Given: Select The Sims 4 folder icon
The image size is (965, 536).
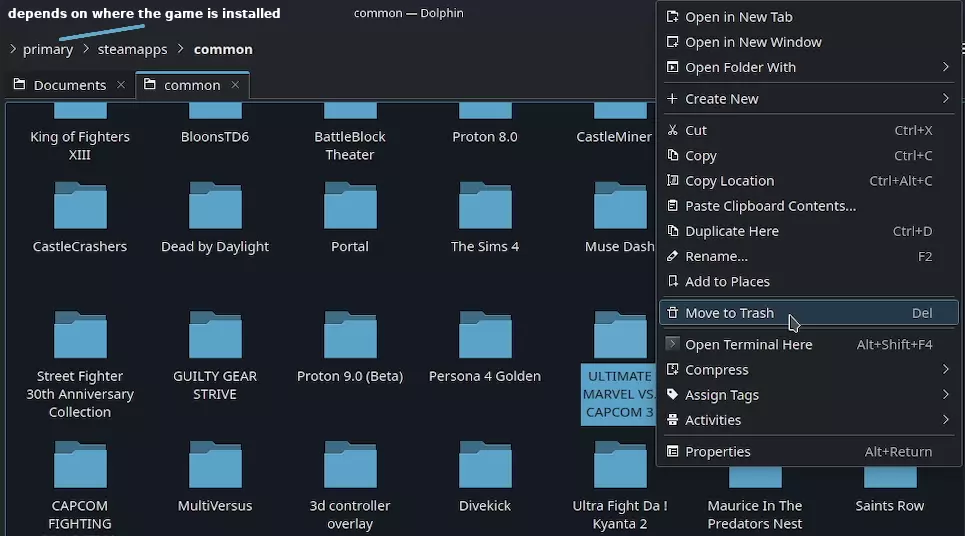Looking at the screenshot, I should [x=485, y=206].
